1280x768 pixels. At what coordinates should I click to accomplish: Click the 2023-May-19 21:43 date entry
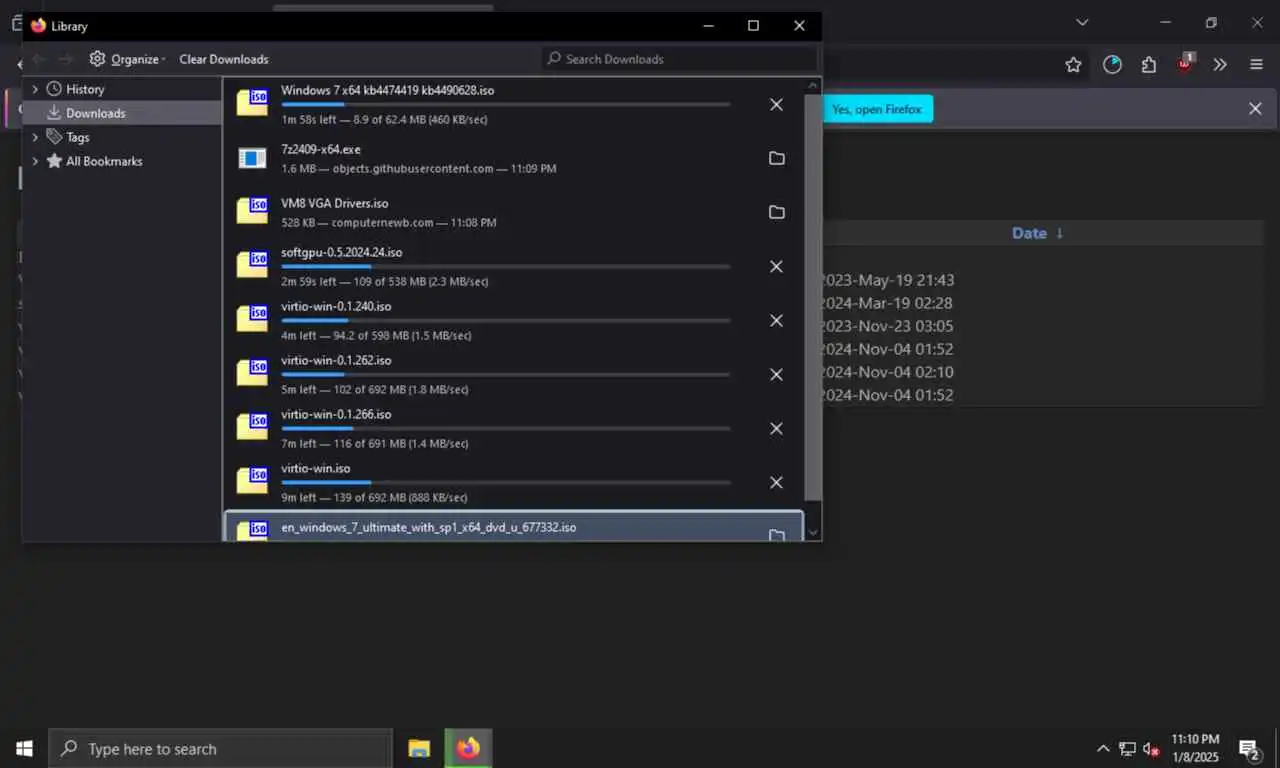[887, 280]
